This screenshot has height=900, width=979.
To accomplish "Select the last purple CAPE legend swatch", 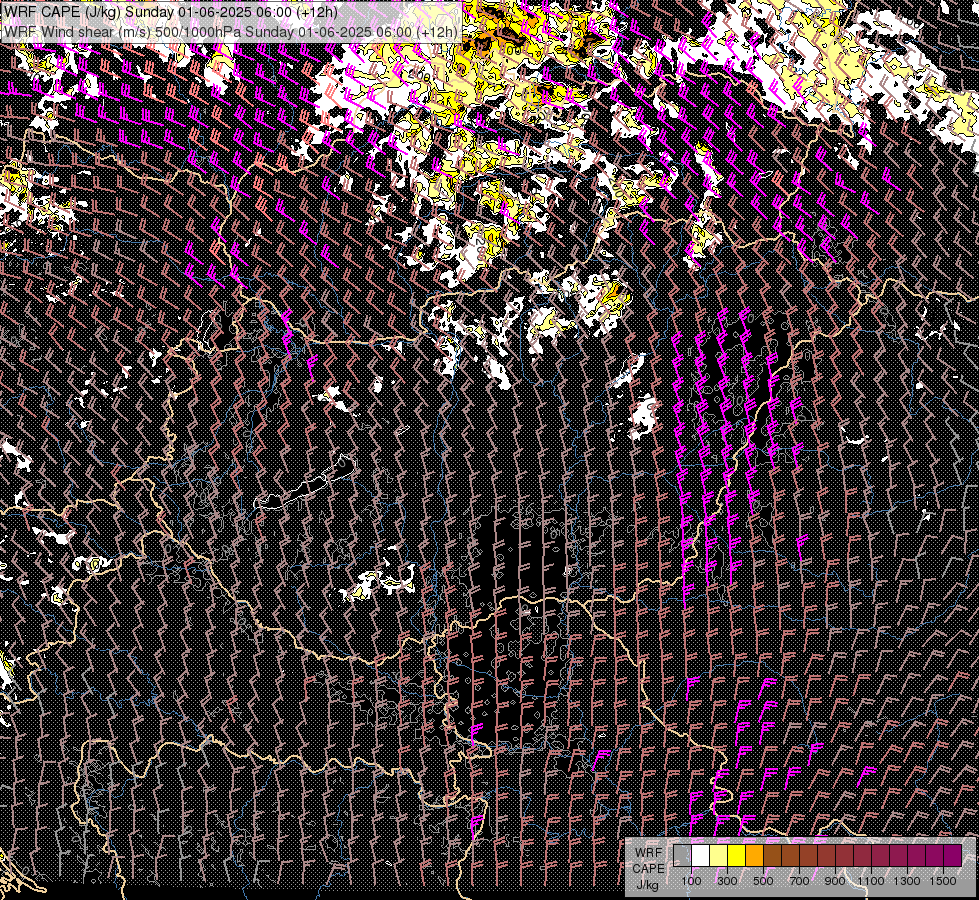I will click(953, 855).
